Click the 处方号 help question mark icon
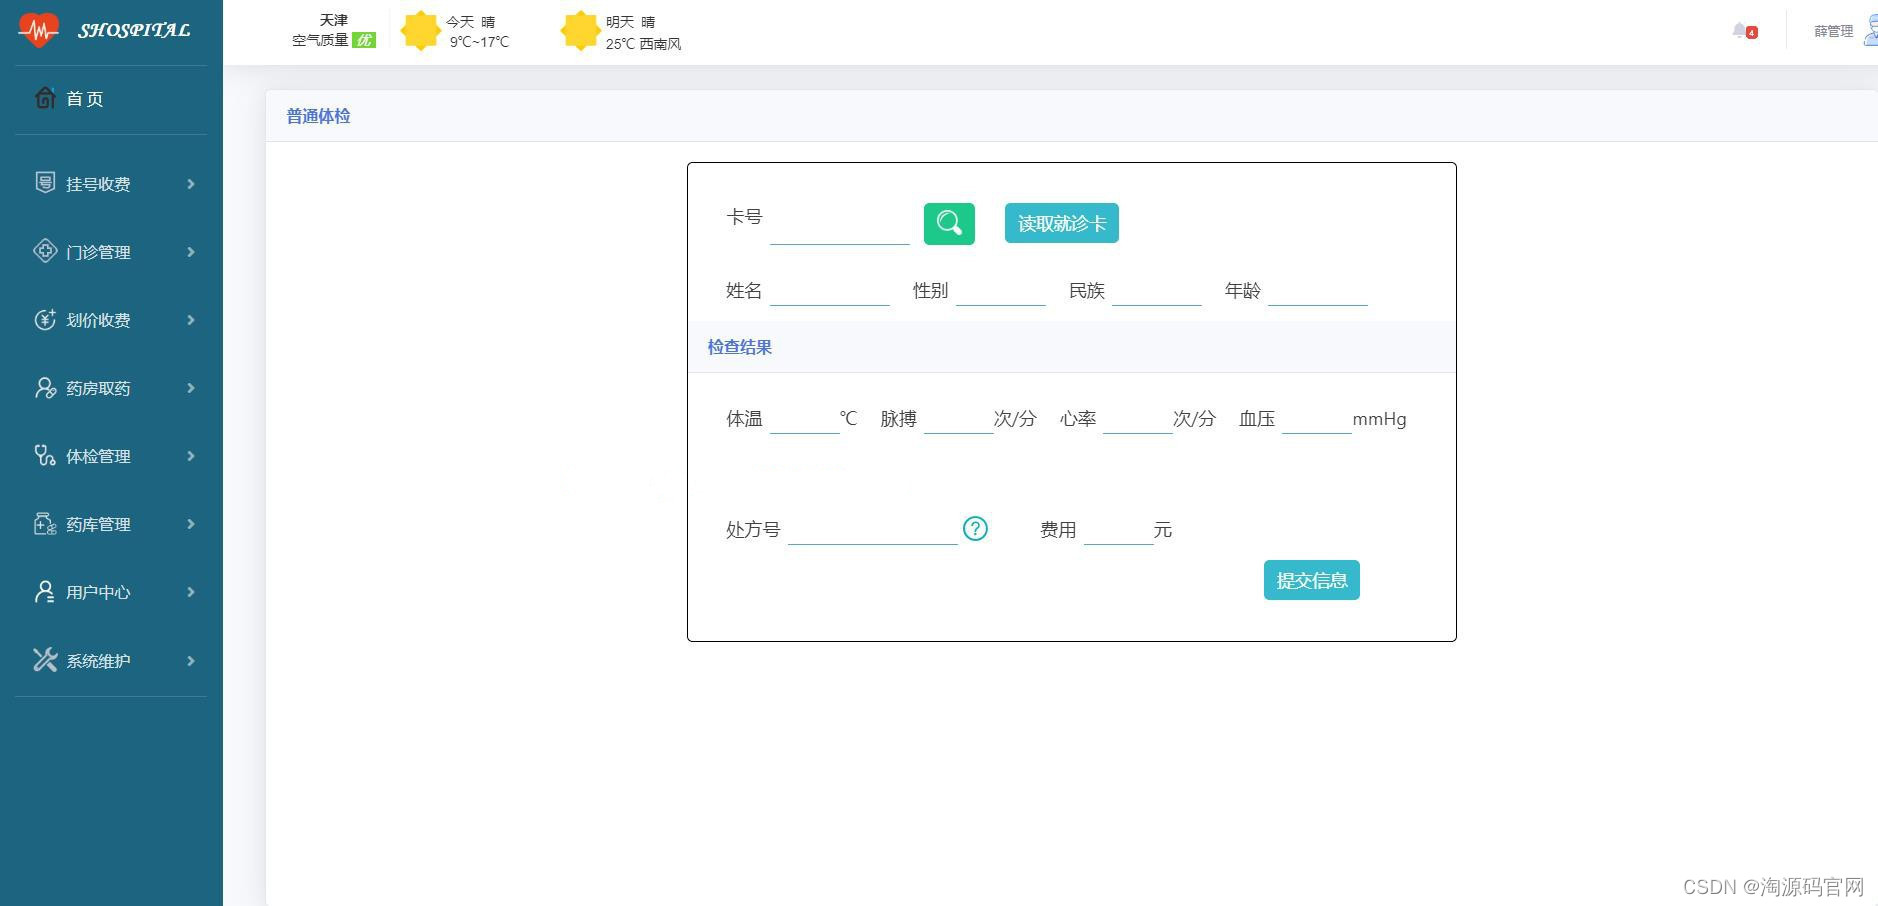This screenshot has height=906, width=1878. [975, 528]
